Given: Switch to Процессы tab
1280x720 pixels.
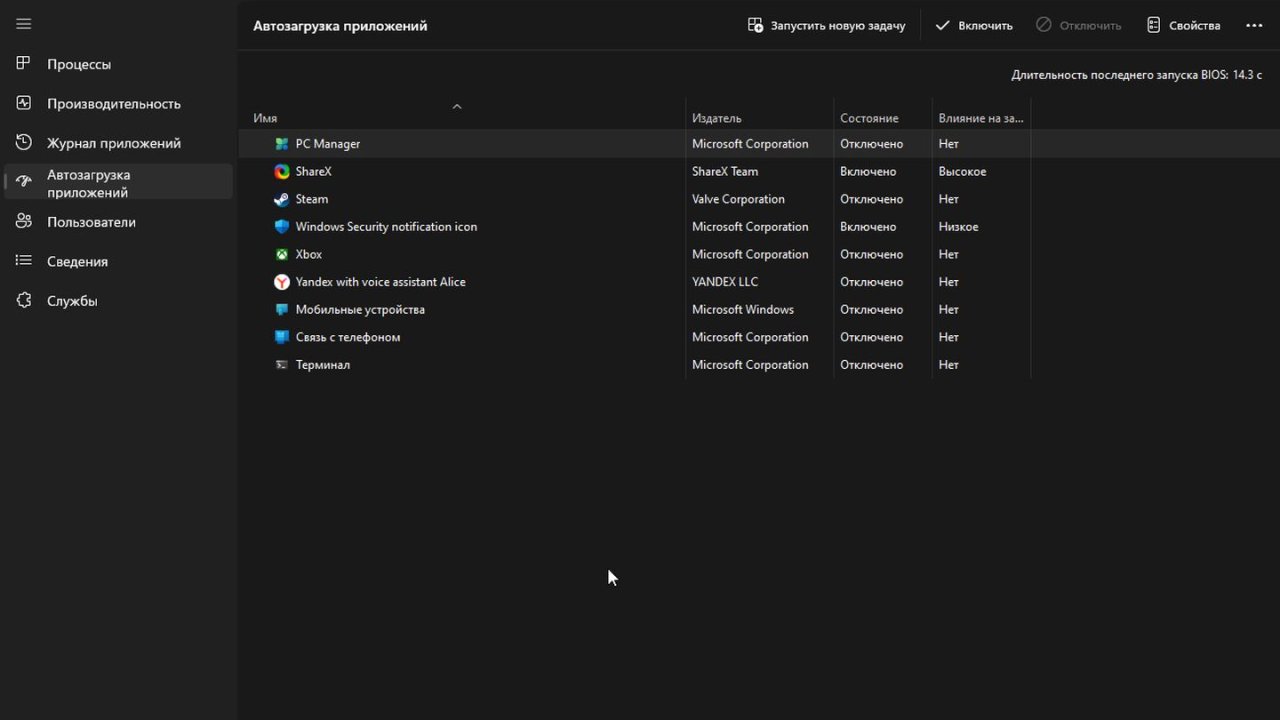Looking at the screenshot, I should [x=79, y=64].
